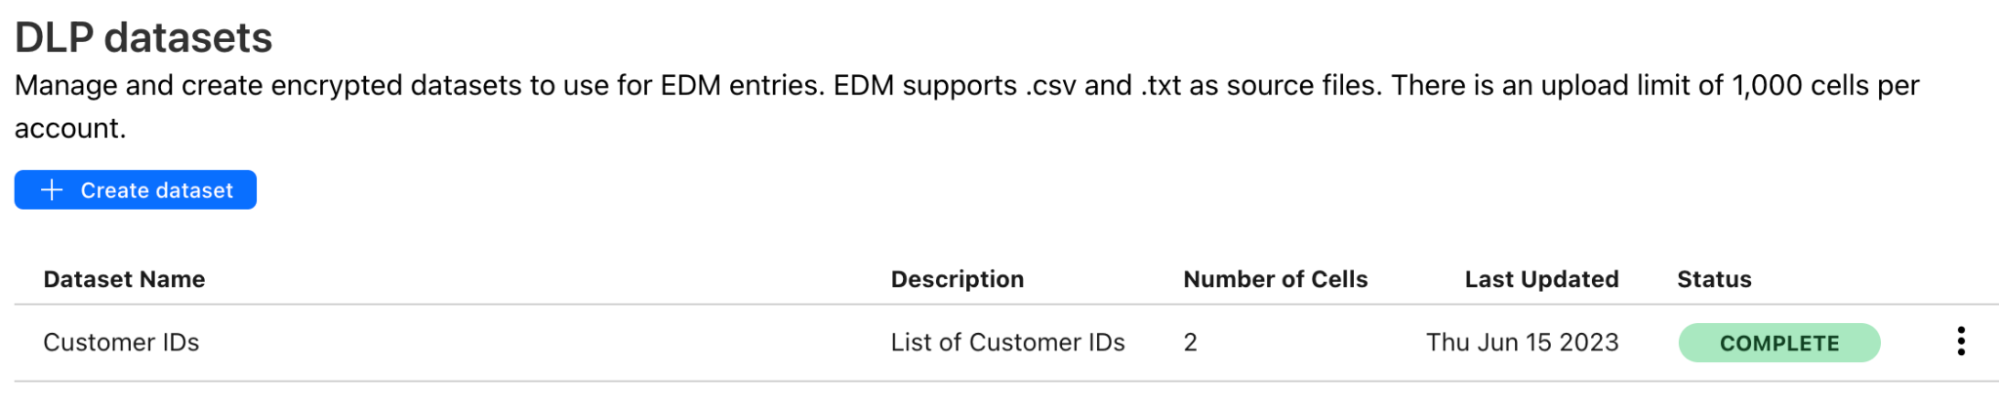Click the List of Customer IDs description
This screenshot has height=408, width=1999.
(1007, 342)
